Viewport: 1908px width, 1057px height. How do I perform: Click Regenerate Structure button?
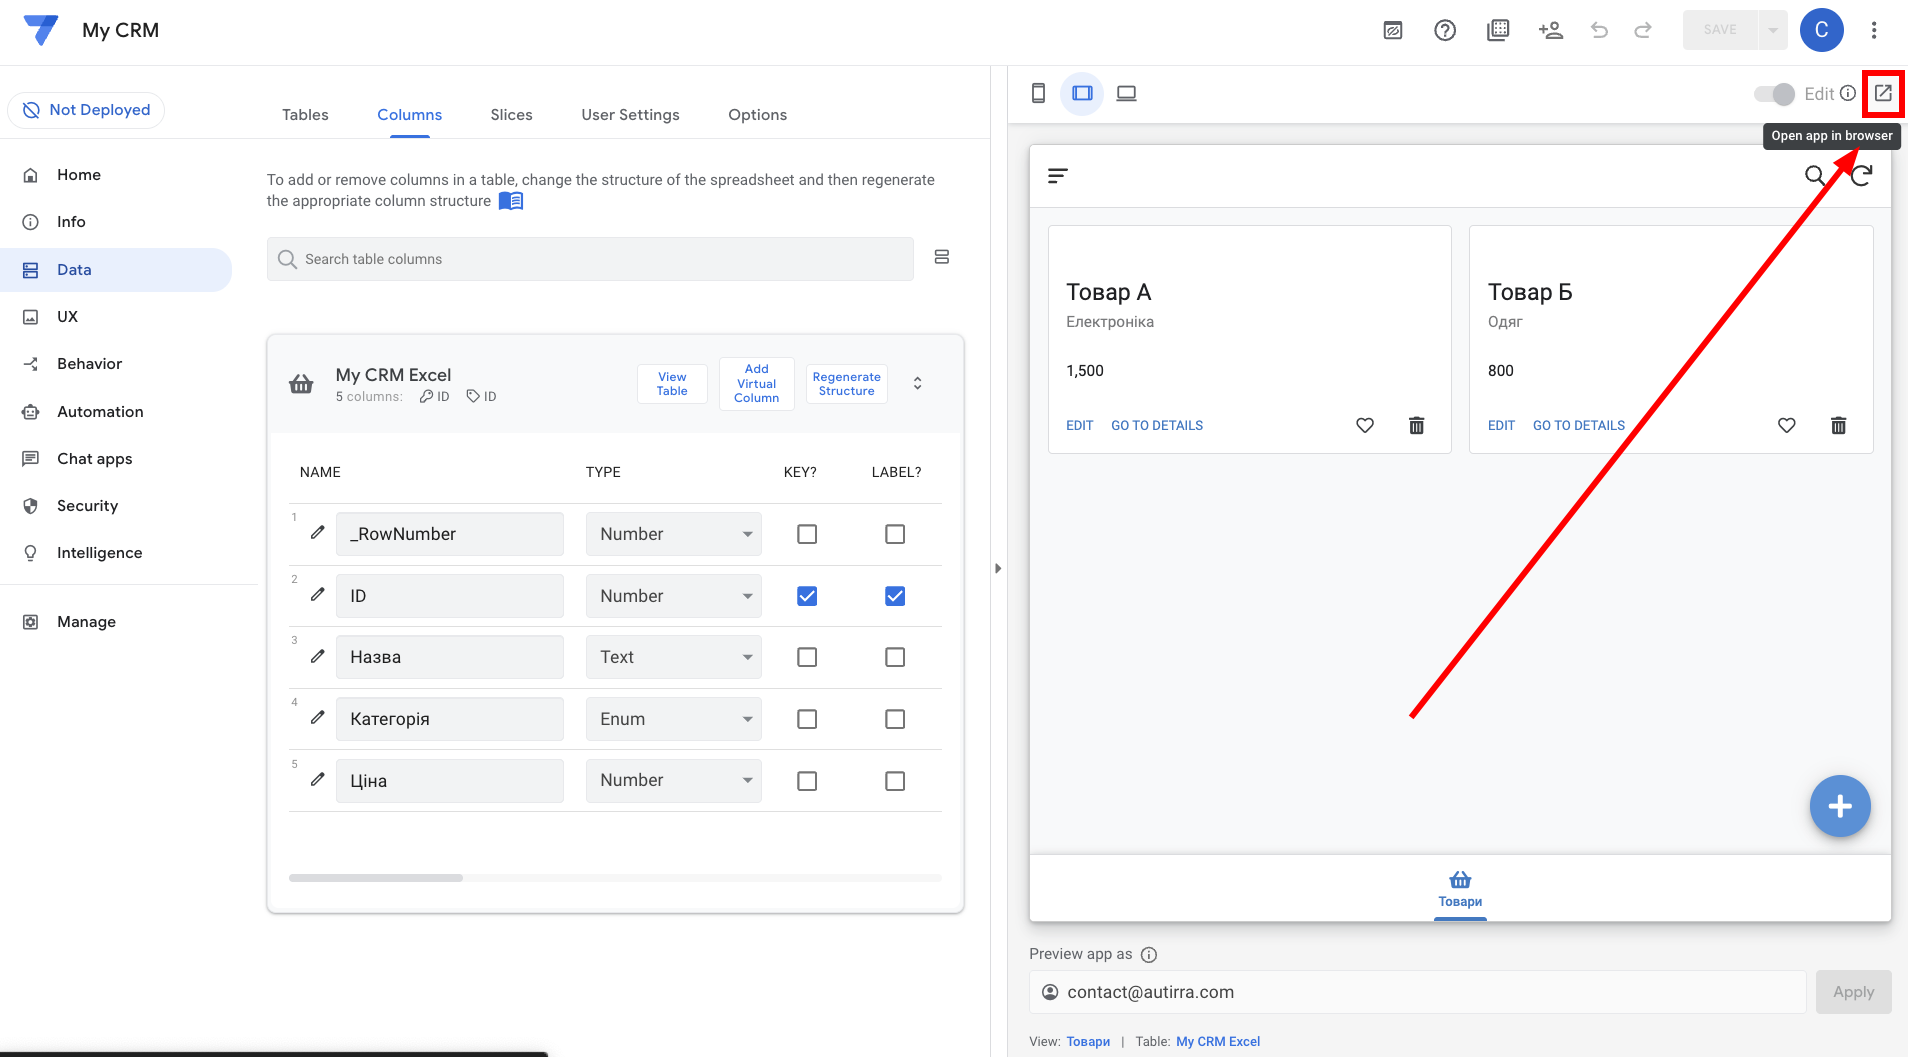[x=846, y=384]
